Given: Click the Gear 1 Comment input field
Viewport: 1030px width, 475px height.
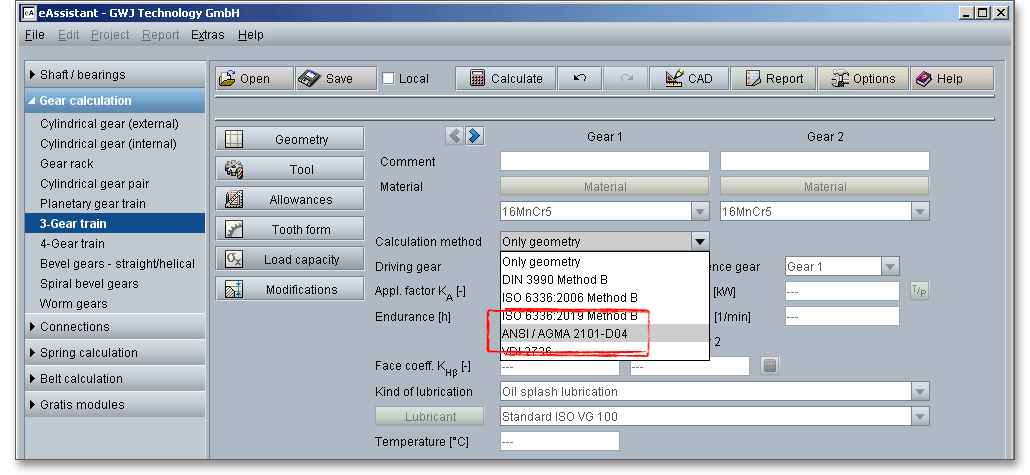Looking at the screenshot, I should 604,162.
